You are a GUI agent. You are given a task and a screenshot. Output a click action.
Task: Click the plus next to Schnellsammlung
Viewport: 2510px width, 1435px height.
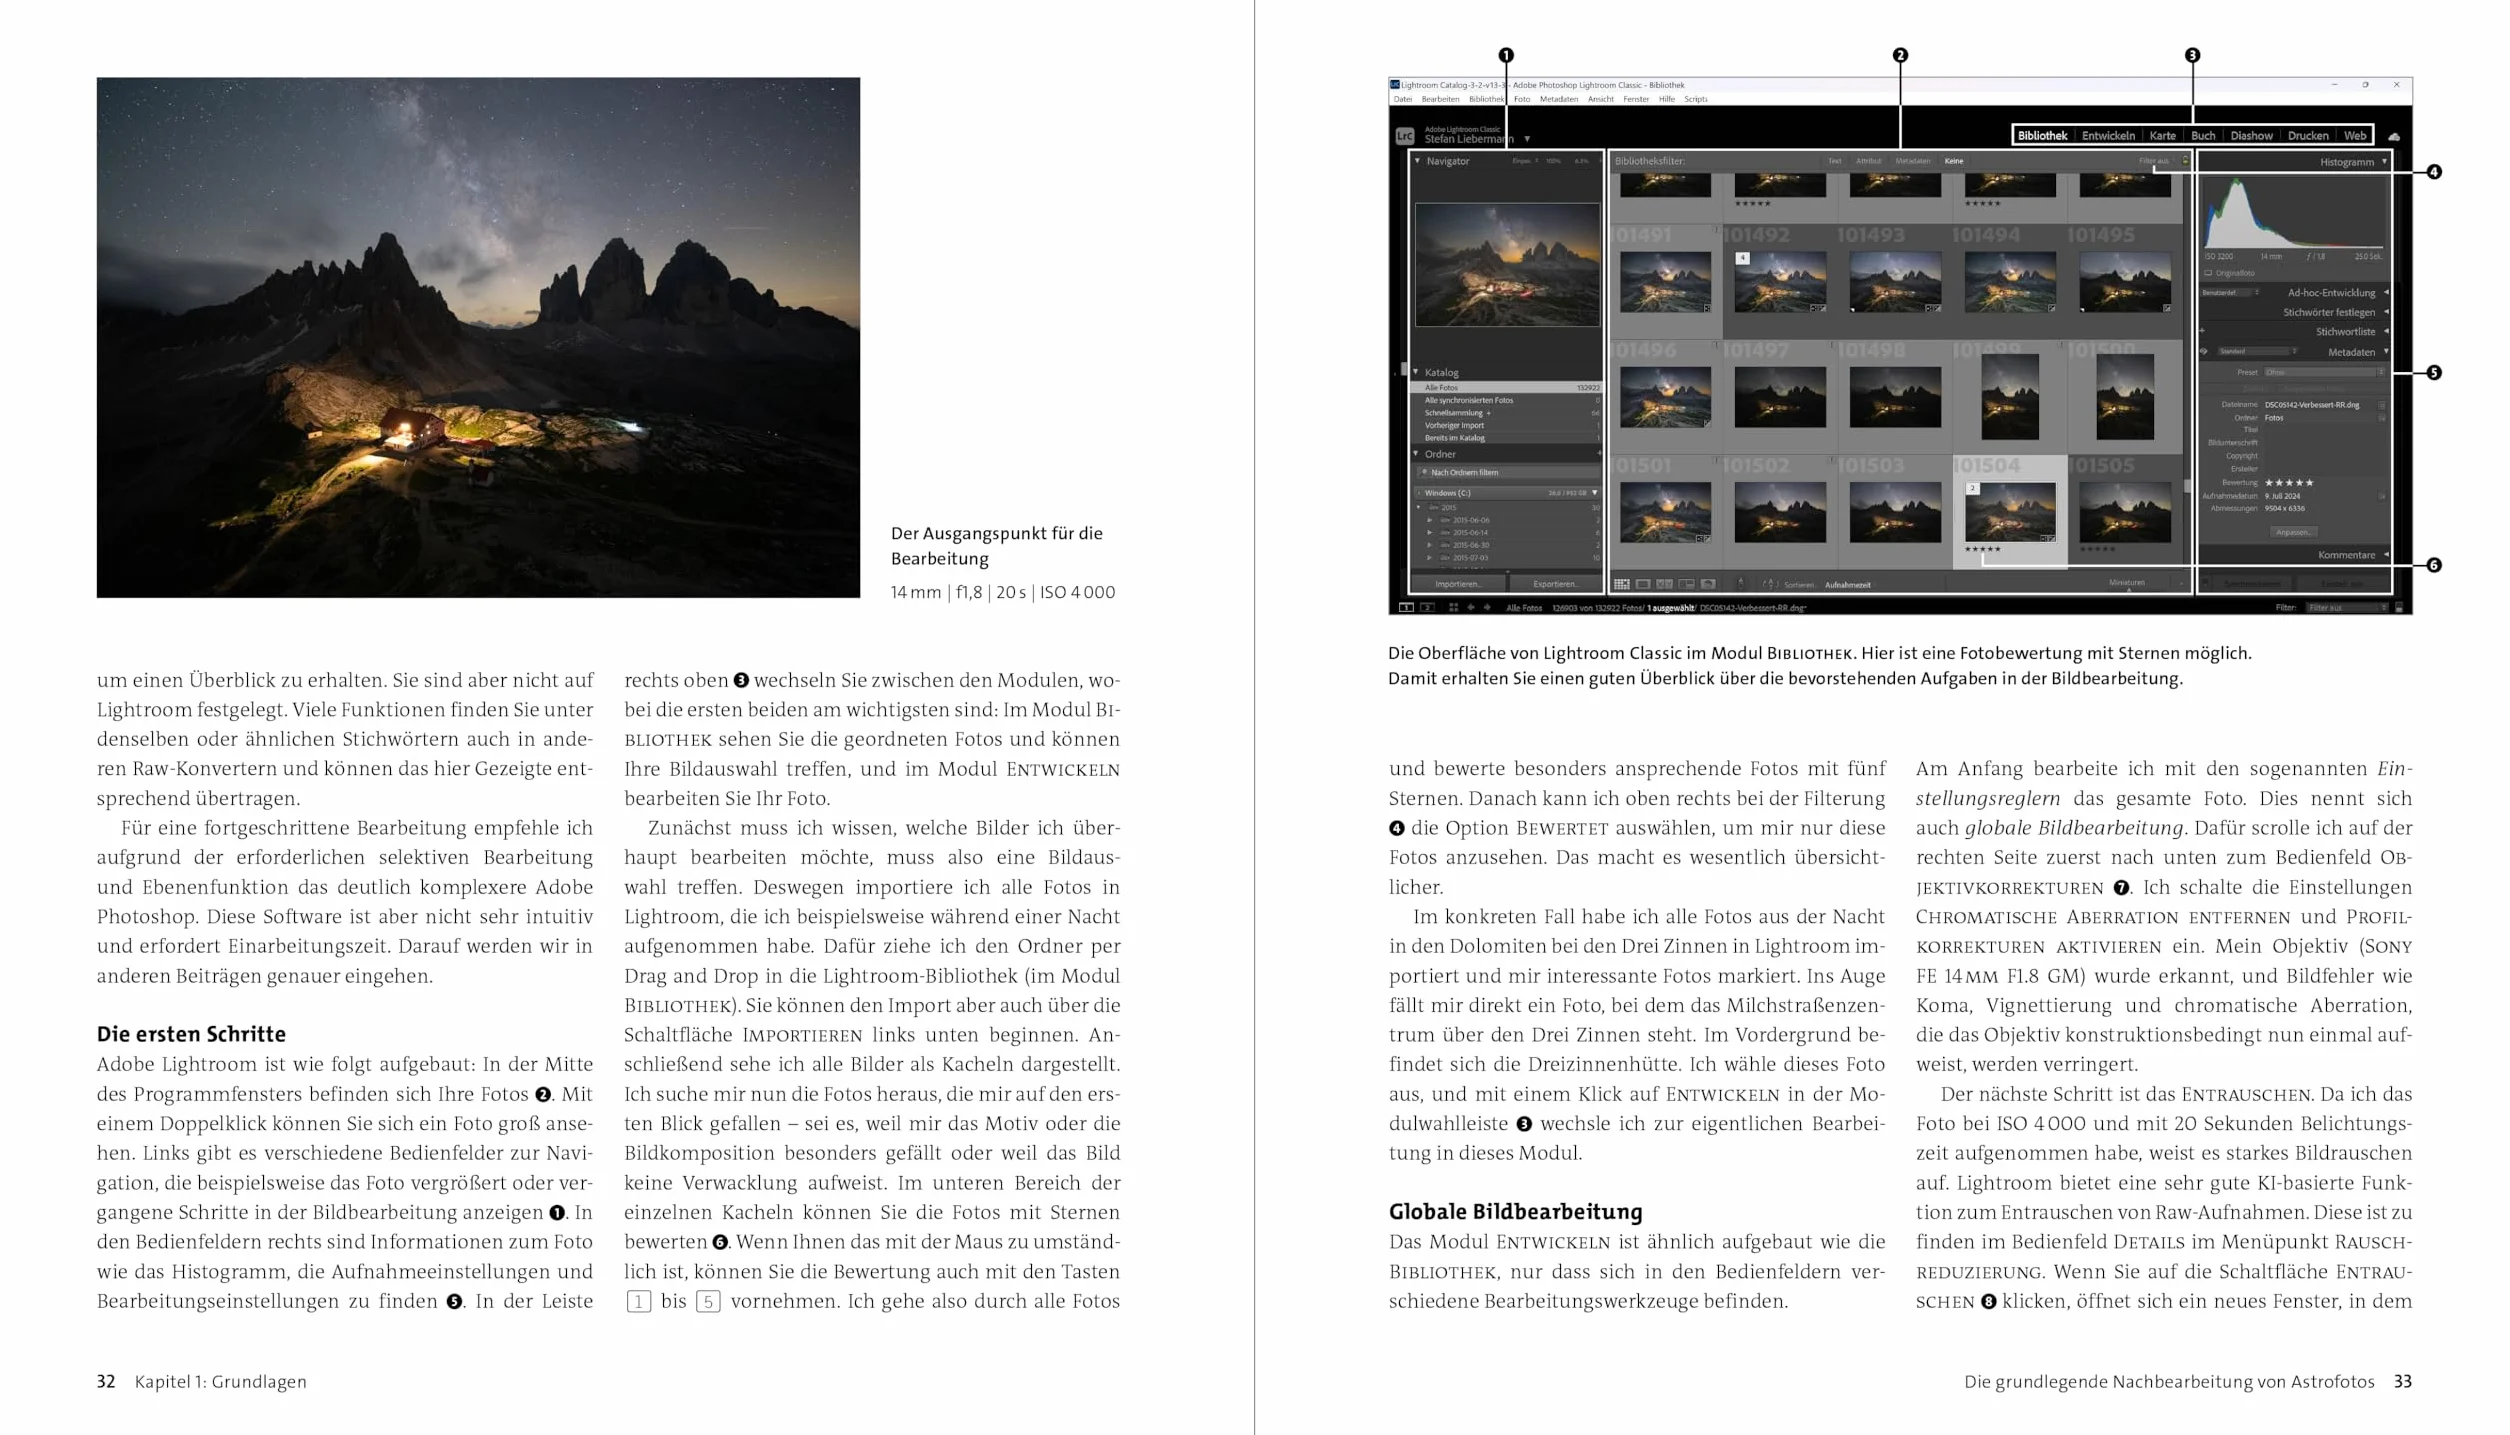pyautogui.click(x=1489, y=413)
